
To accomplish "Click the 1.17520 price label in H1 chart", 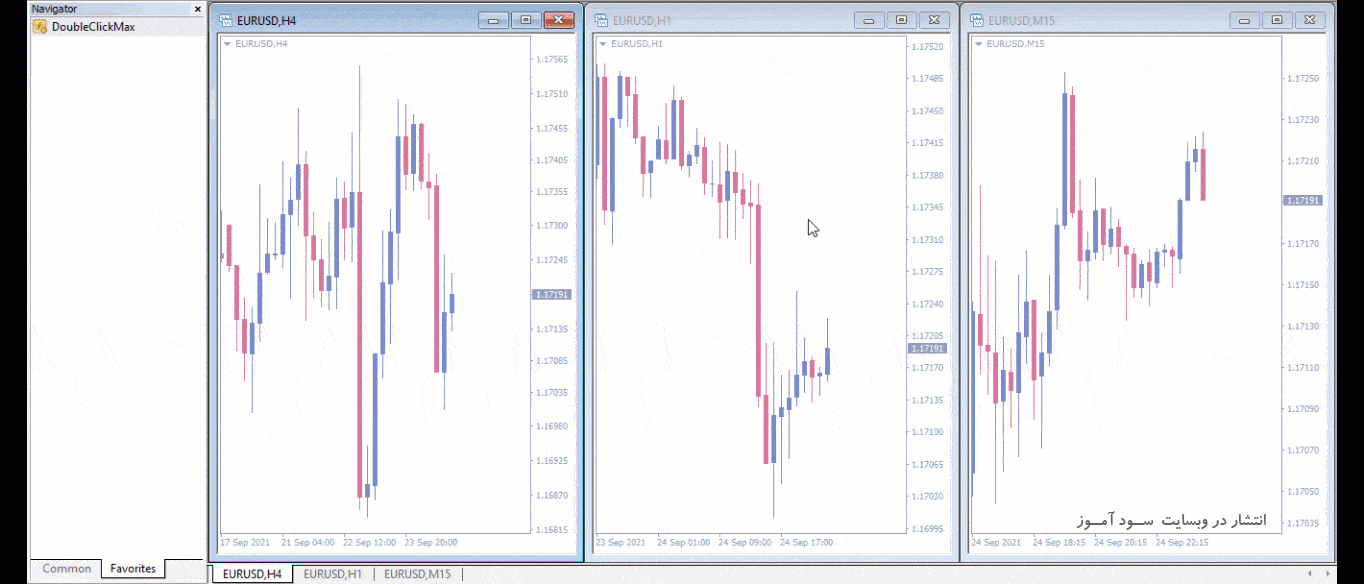I will [928, 47].
